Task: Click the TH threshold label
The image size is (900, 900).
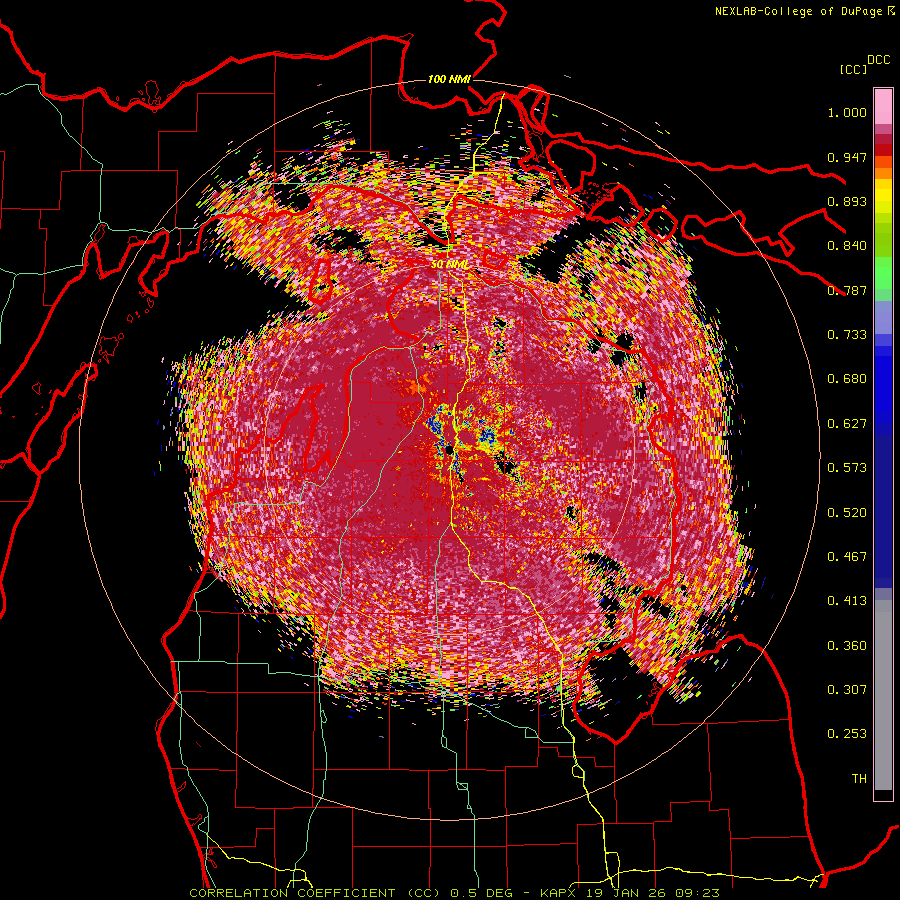Action: tap(859, 779)
